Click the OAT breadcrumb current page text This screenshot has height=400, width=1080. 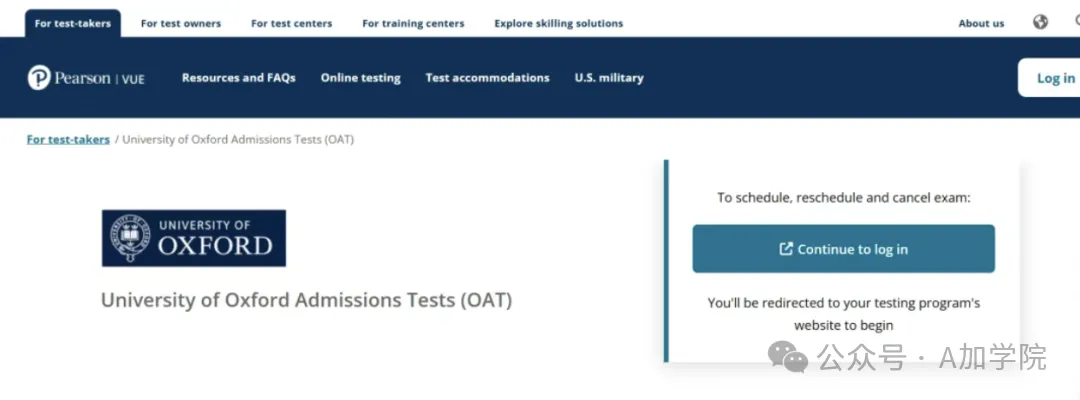pos(238,139)
